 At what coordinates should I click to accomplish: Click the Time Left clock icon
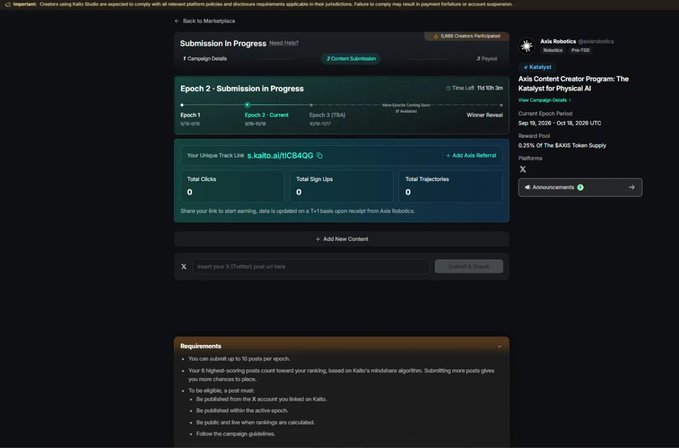click(x=448, y=88)
